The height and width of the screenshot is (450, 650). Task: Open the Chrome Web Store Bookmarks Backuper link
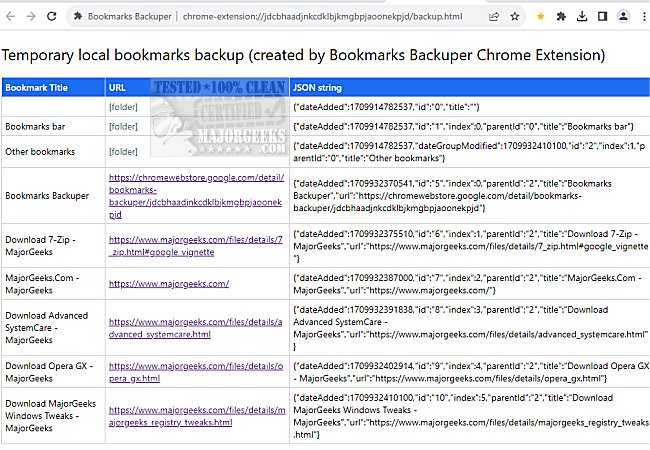[196, 195]
